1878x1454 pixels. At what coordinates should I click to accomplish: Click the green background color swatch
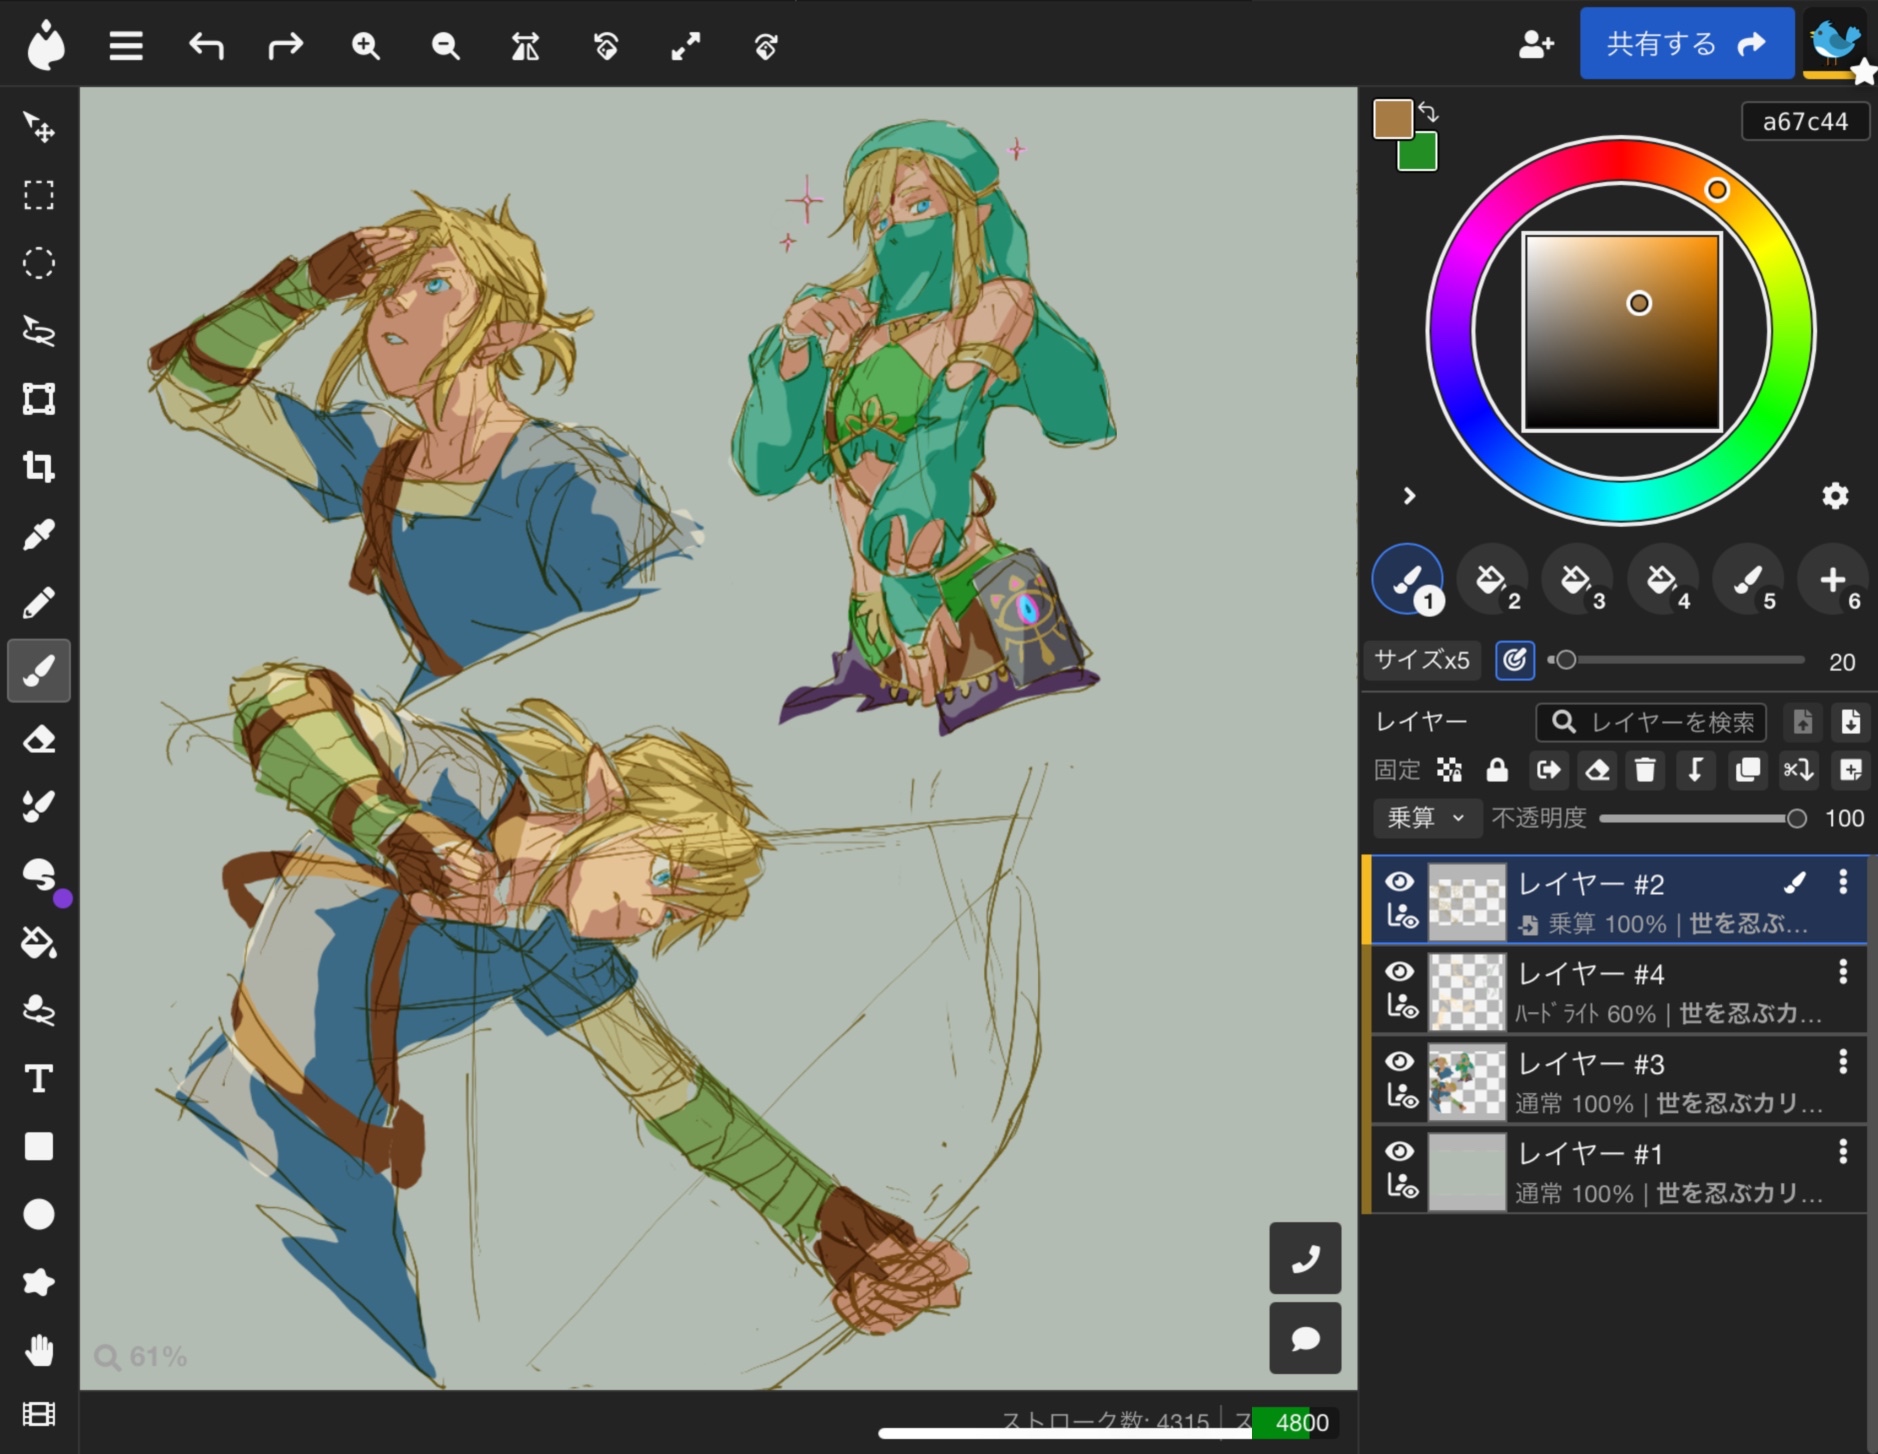[1418, 153]
